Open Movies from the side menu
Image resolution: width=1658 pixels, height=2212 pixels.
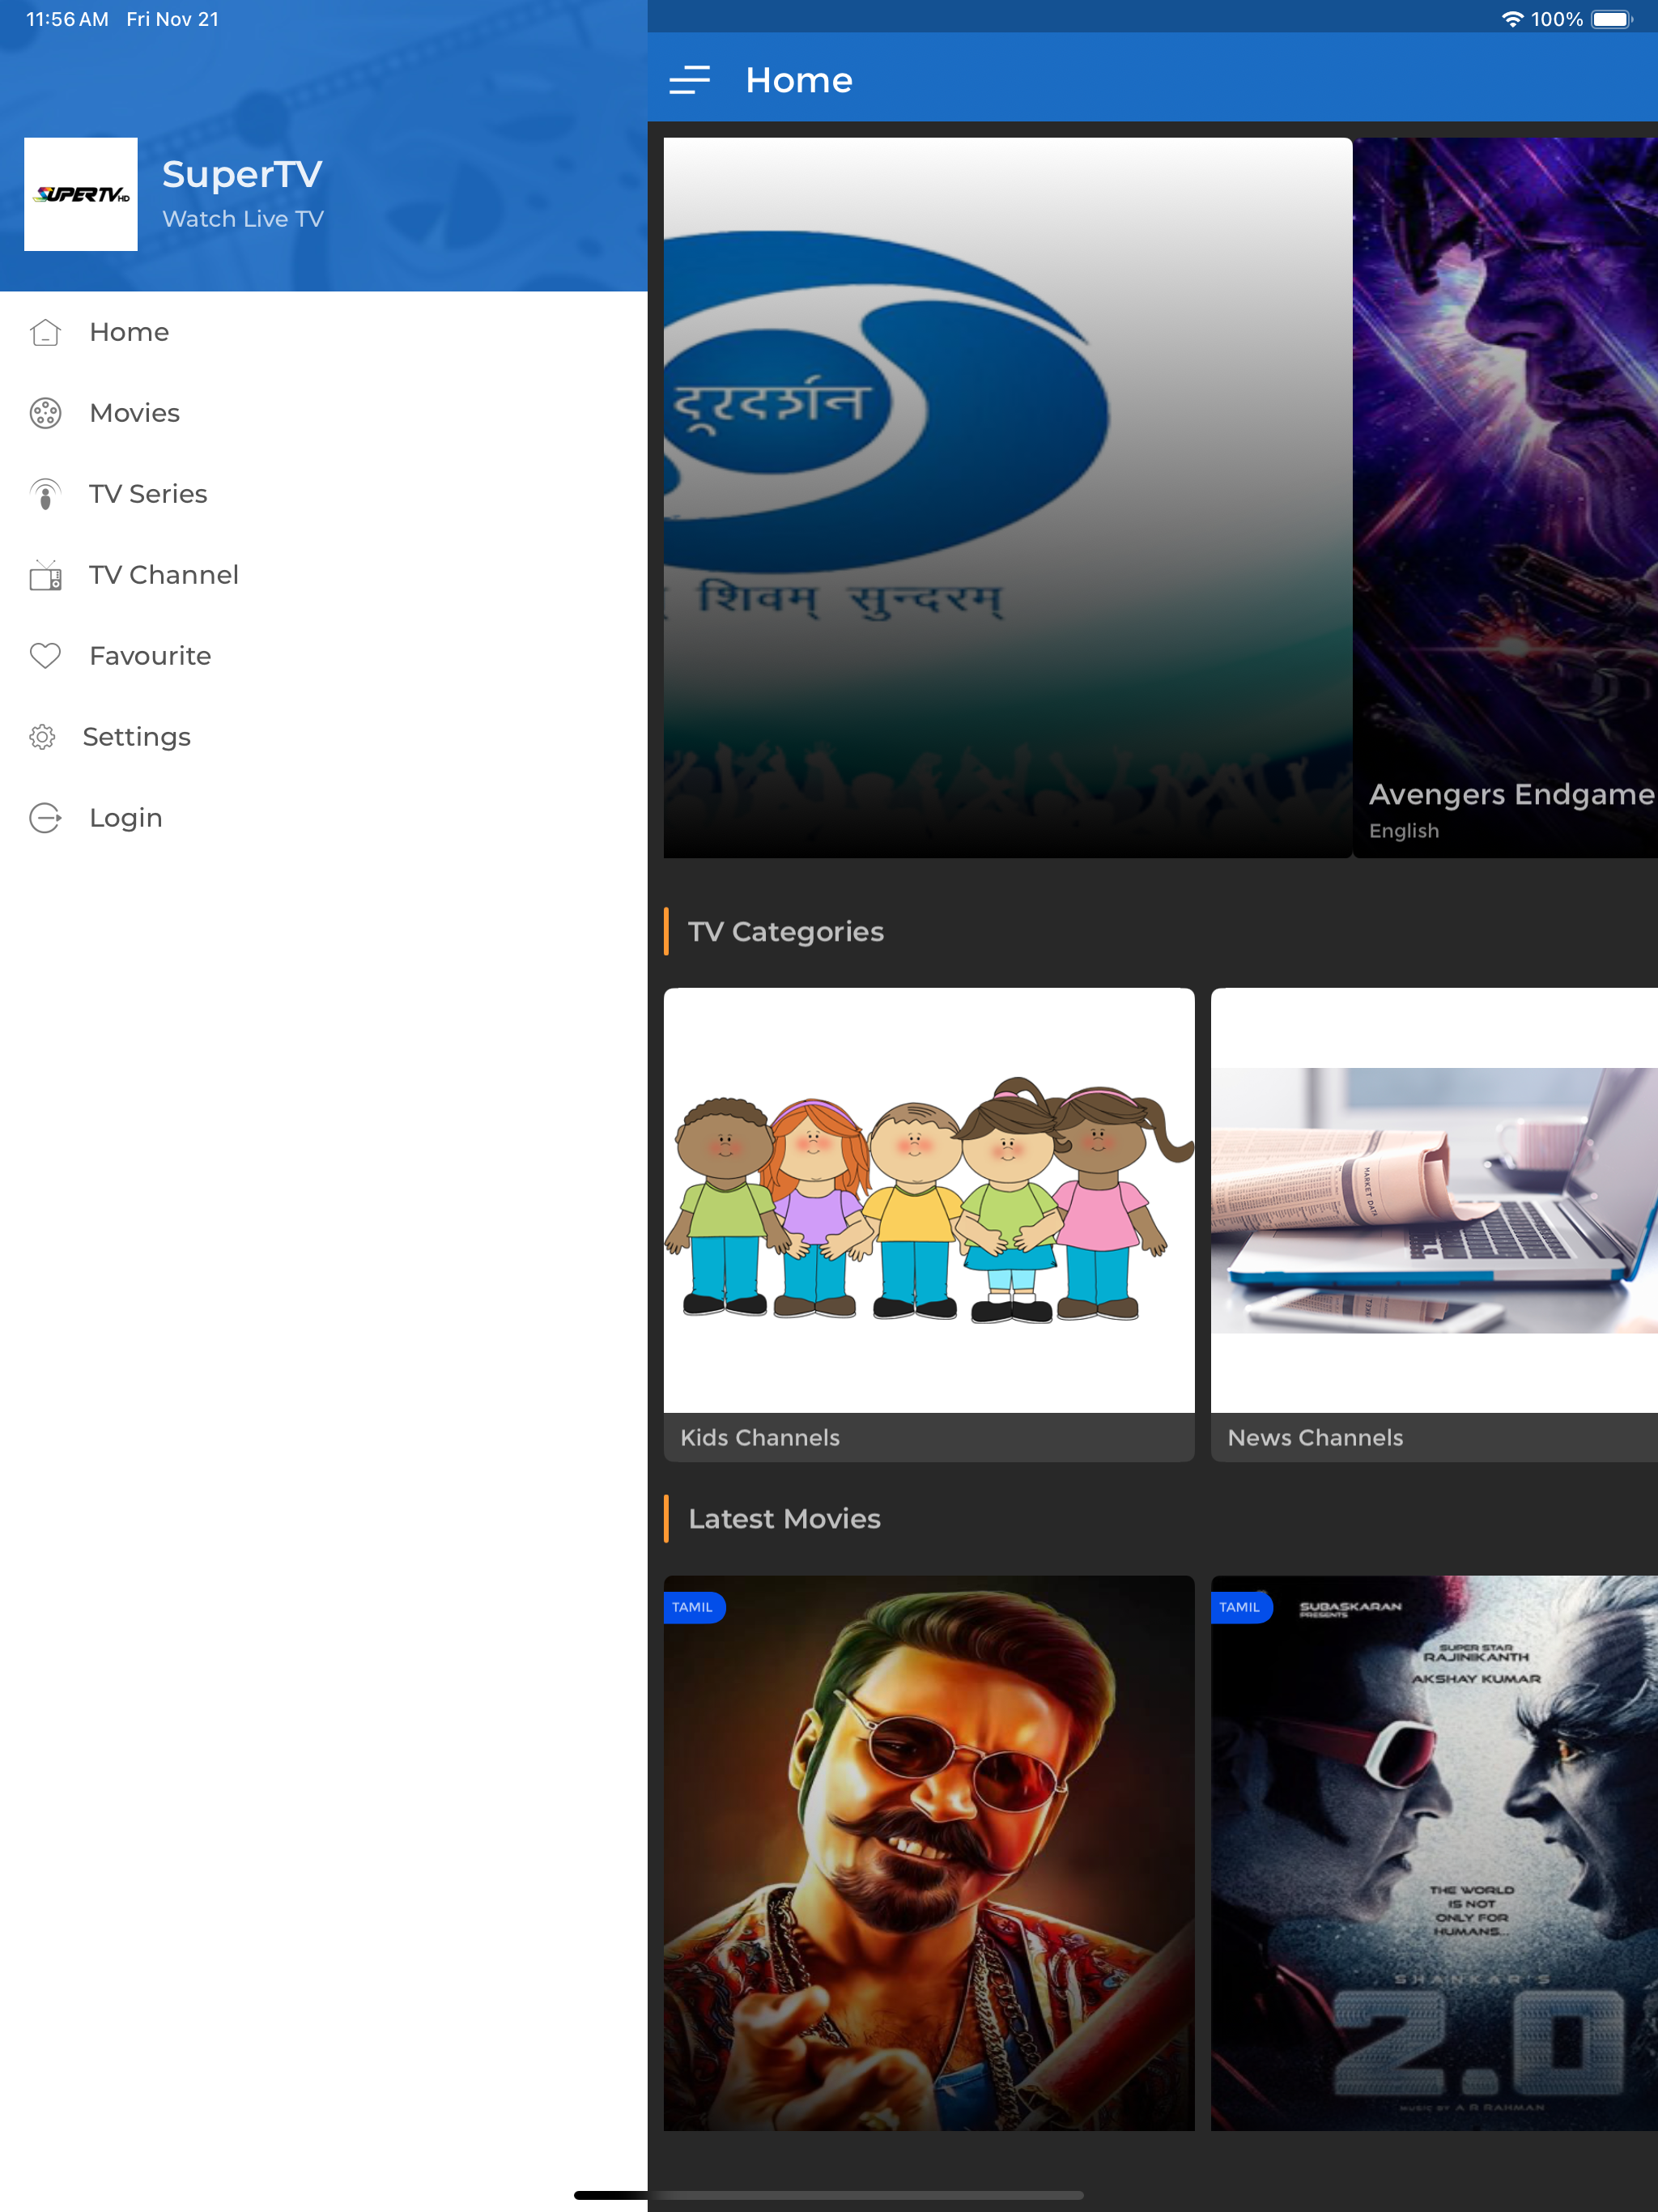pyautogui.click(x=324, y=413)
